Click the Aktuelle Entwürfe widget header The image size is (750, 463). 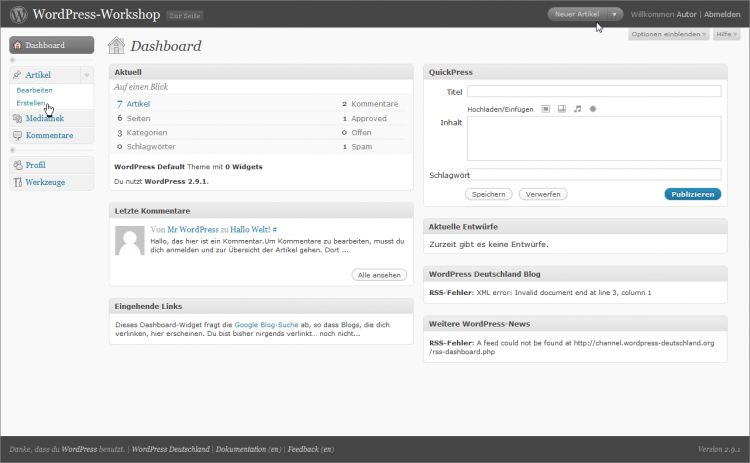(575, 227)
